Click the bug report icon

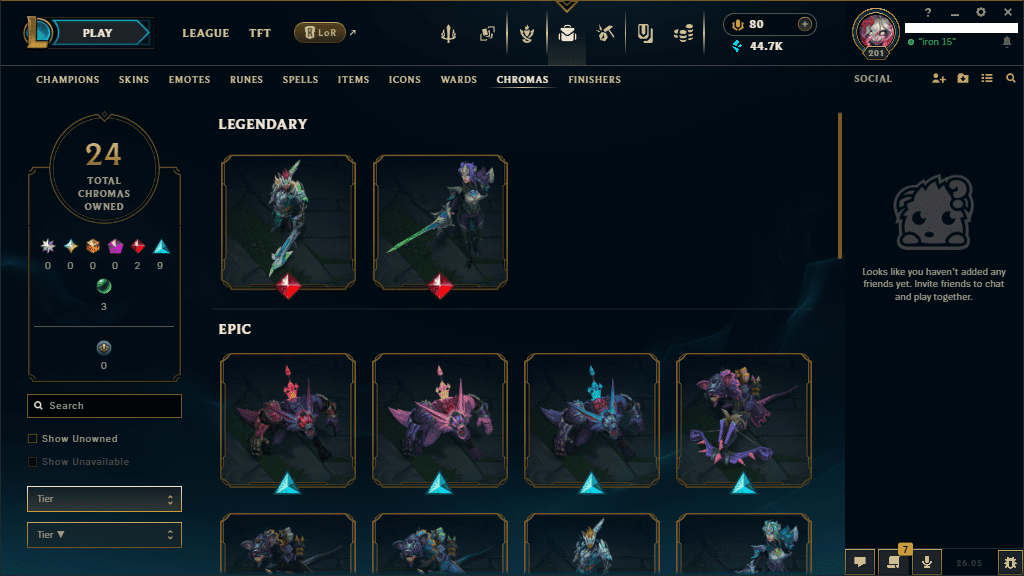1010,562
